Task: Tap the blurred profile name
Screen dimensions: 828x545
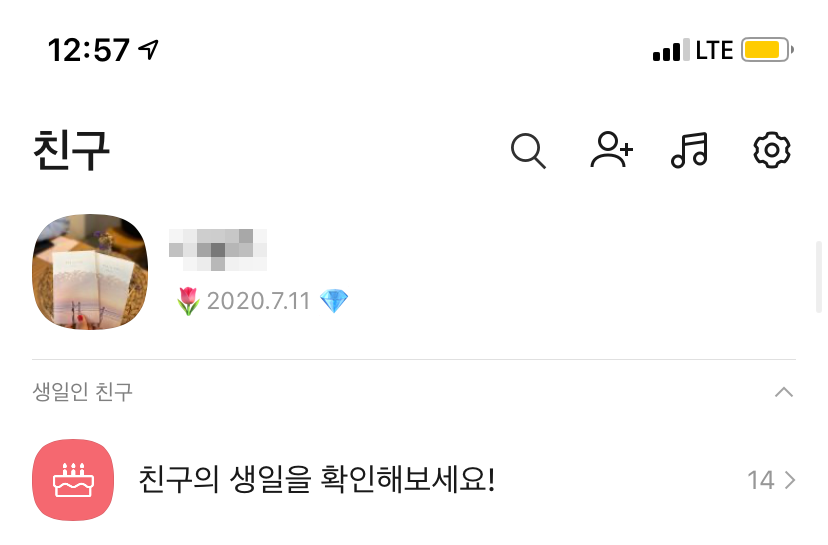Action: point(218,250)
